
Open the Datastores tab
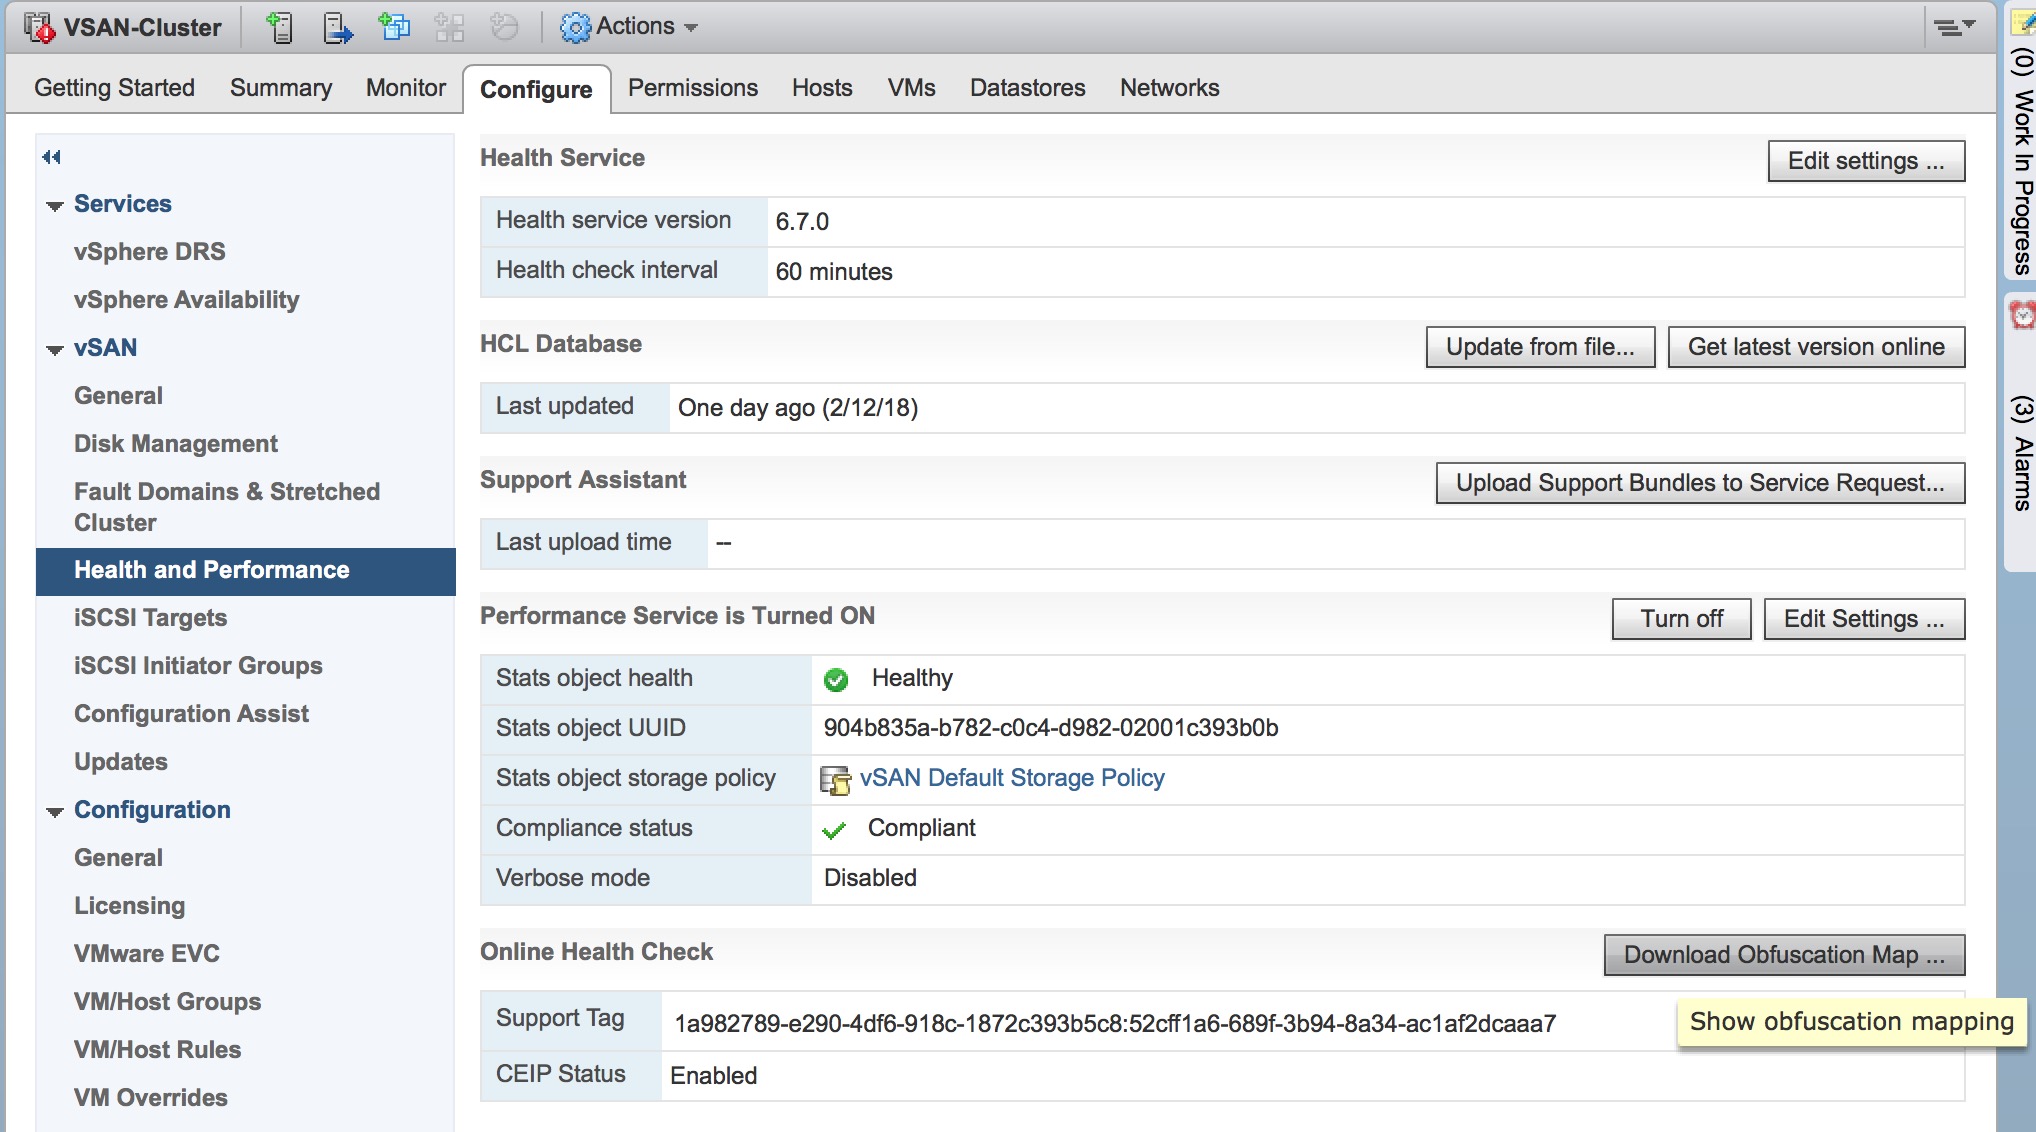(1027, 88)
